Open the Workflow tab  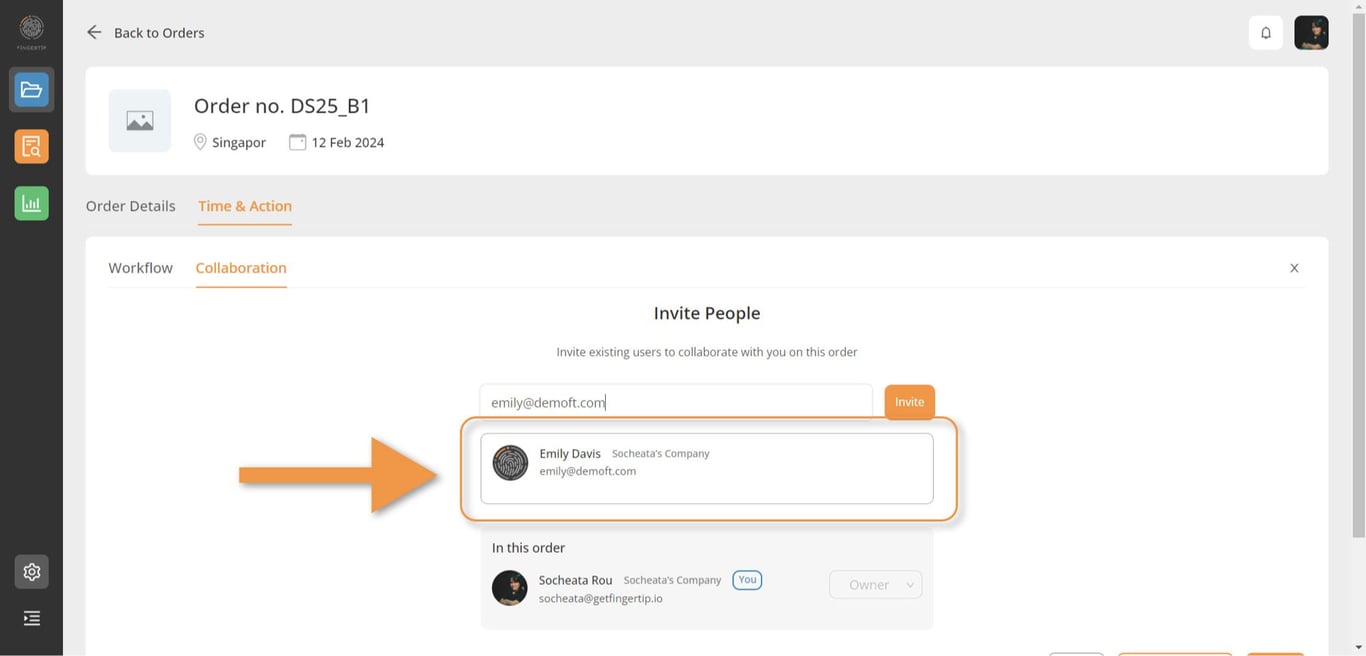point(140,267)
